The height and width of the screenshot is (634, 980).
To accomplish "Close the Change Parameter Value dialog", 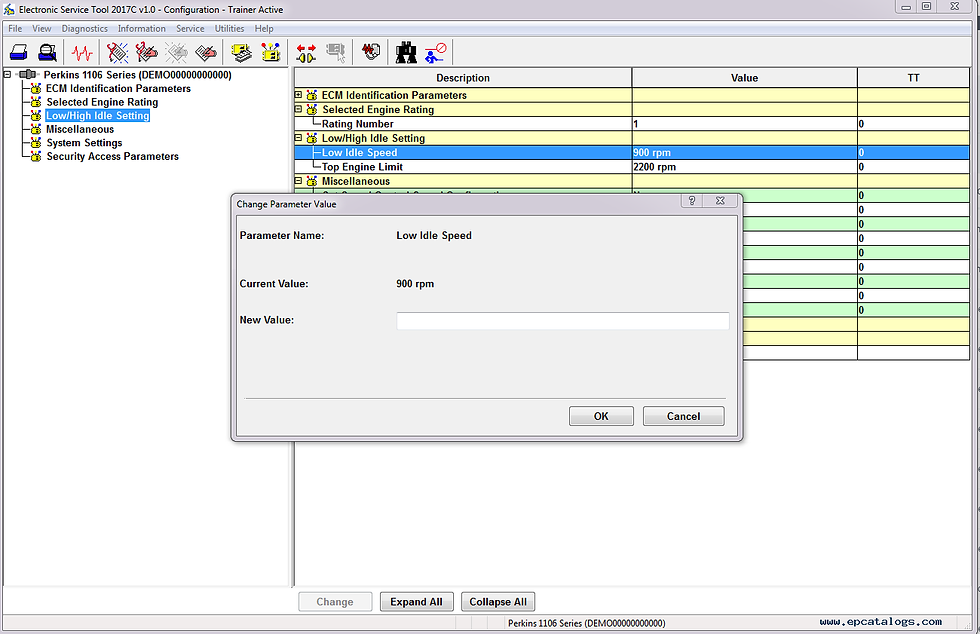I will [x=720, y=201].
